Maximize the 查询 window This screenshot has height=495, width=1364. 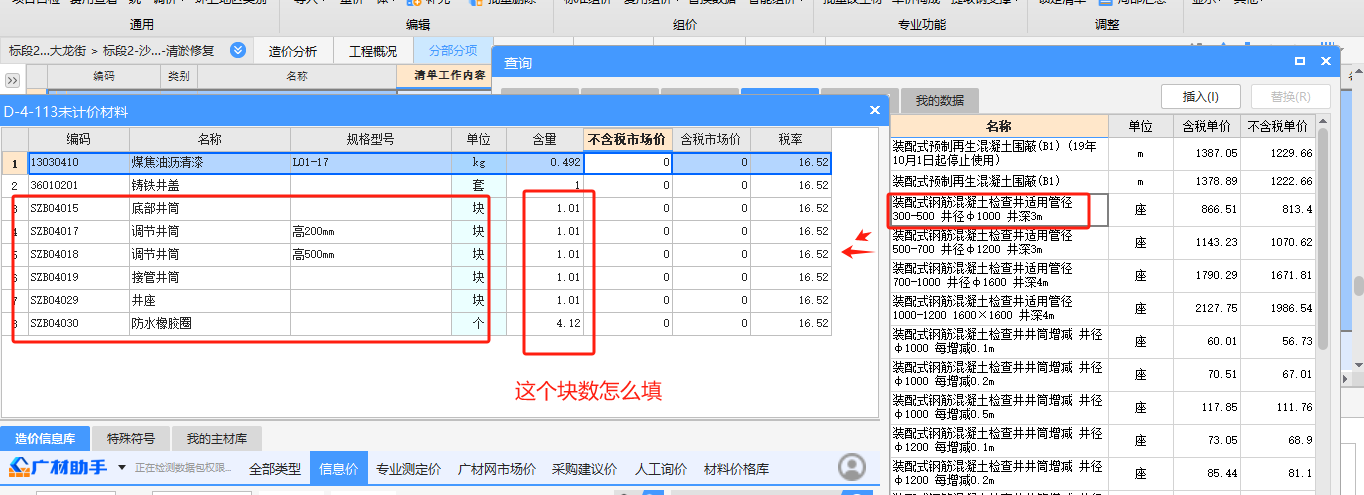(x=1300, y=62)
